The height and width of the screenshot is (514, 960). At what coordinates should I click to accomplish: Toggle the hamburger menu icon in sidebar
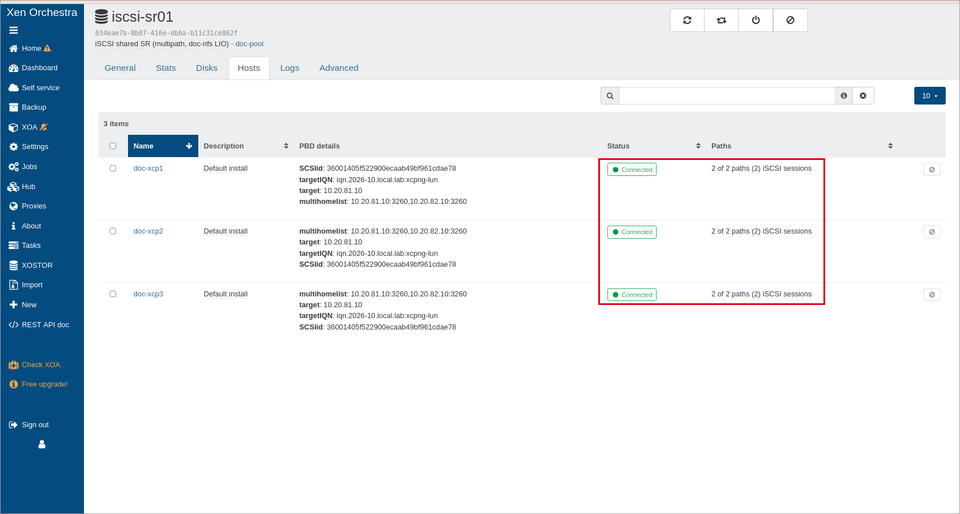click(x=13, y=30)
